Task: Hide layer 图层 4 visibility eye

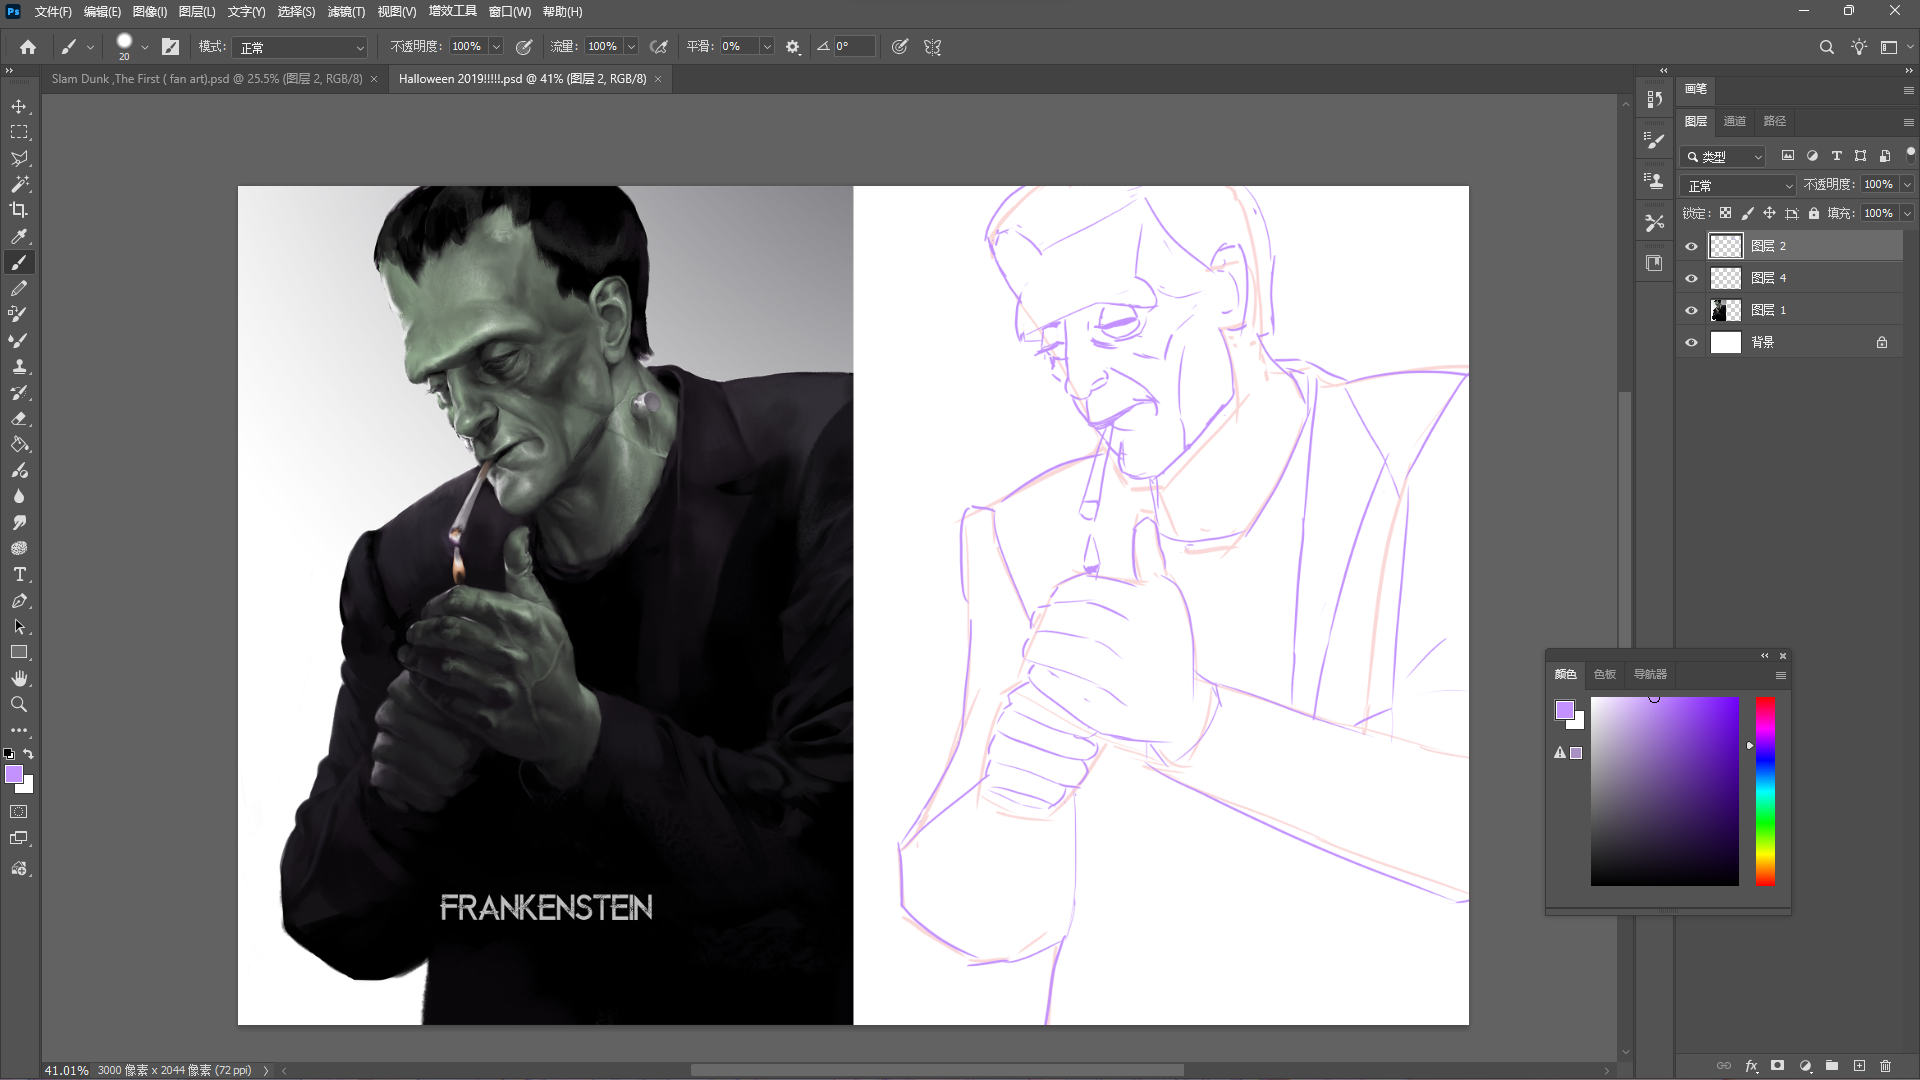Action: (1692, 278)
